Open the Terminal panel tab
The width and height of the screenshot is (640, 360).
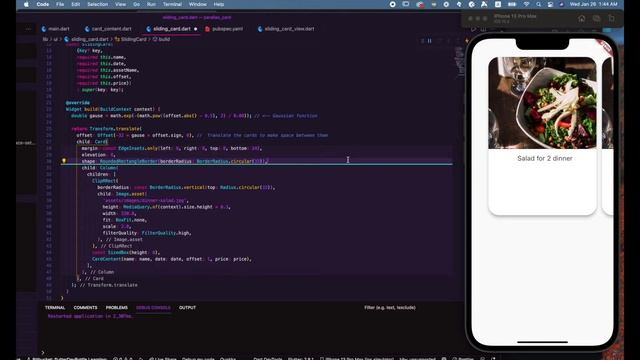pos(55,307)
